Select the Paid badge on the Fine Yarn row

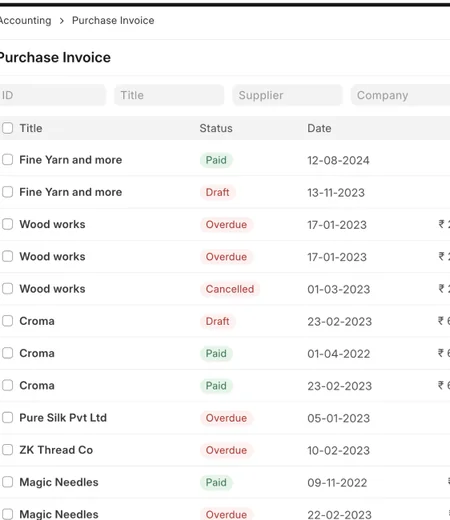(216, 160)
